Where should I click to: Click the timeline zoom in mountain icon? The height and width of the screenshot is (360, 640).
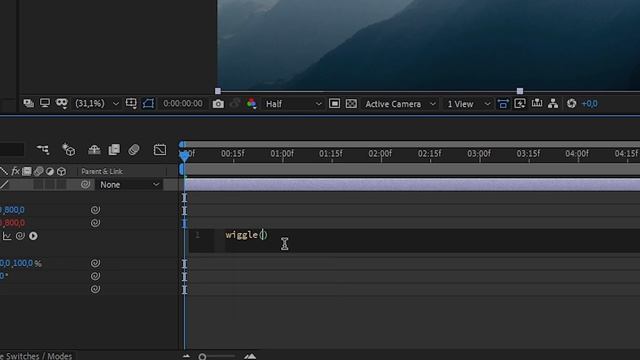click(250, 356)
